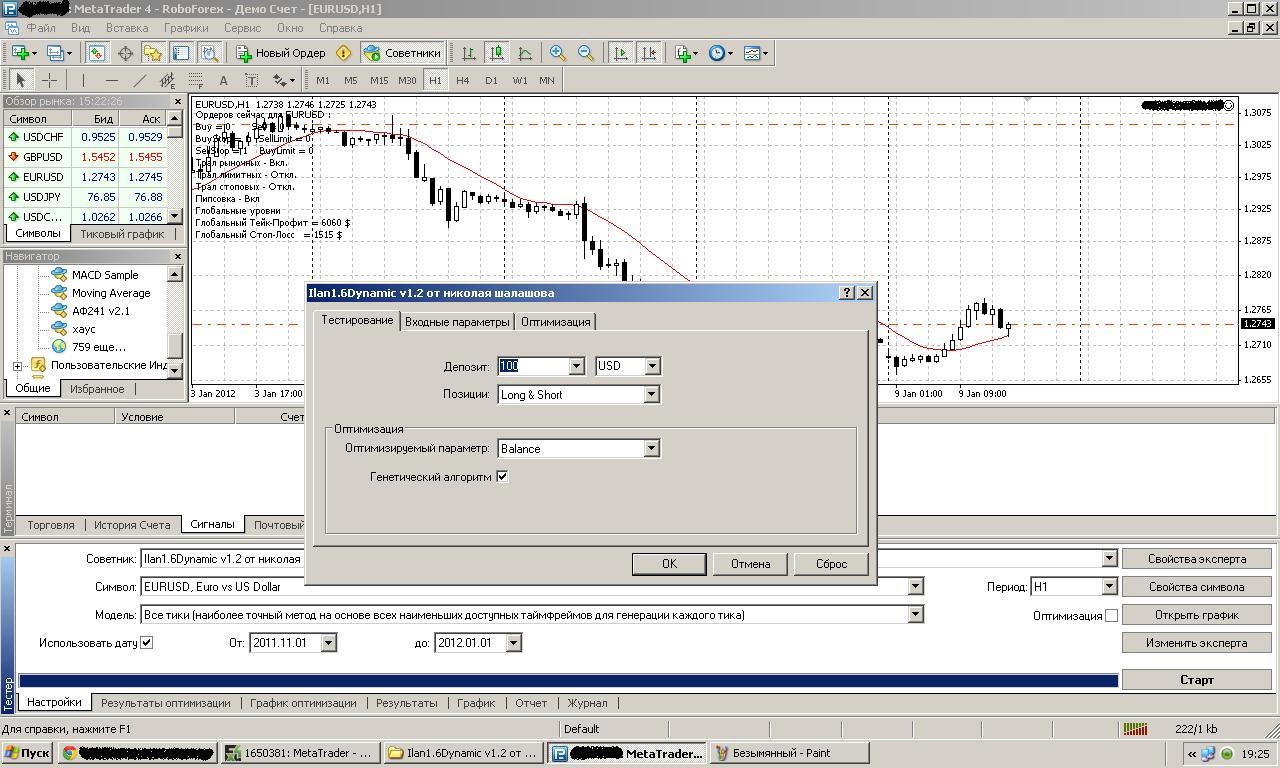Pick the vertical line drawing tool
This screenshot has height=768, width=1280.
83,80
